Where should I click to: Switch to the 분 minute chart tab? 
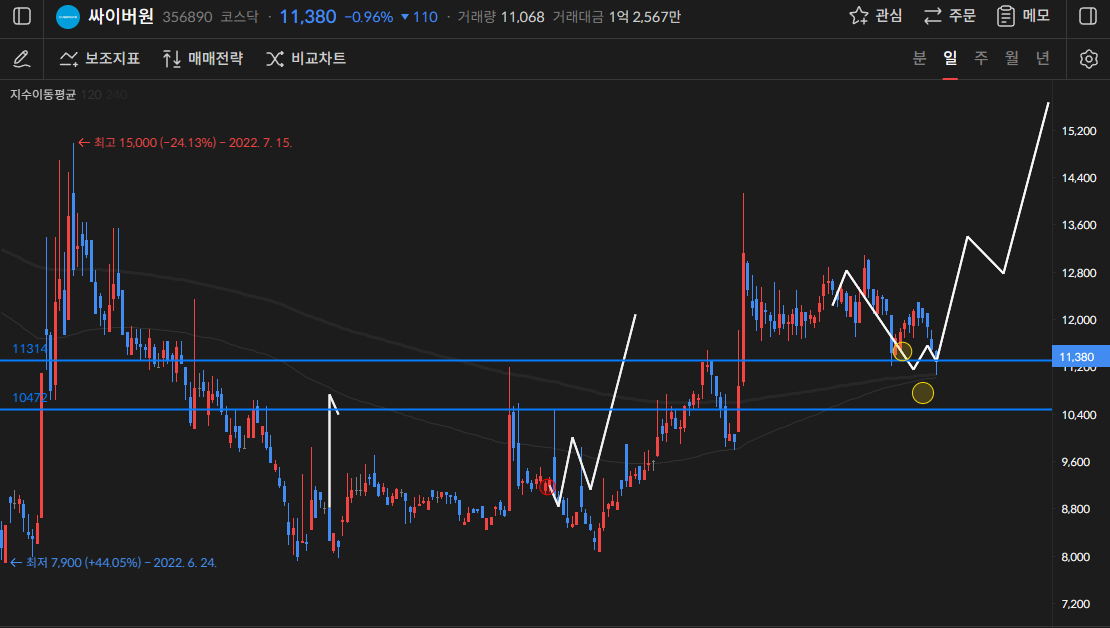click(919, 58)
